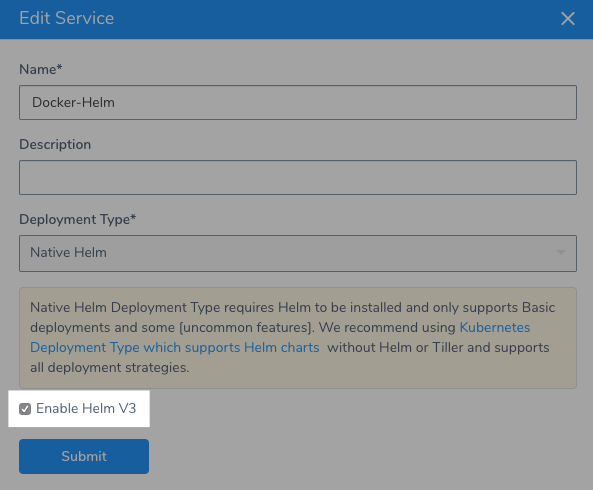Tick the Enable Helm V3 checkbox
This screenshot has width=593, height=490.
(x=25, y=409)
